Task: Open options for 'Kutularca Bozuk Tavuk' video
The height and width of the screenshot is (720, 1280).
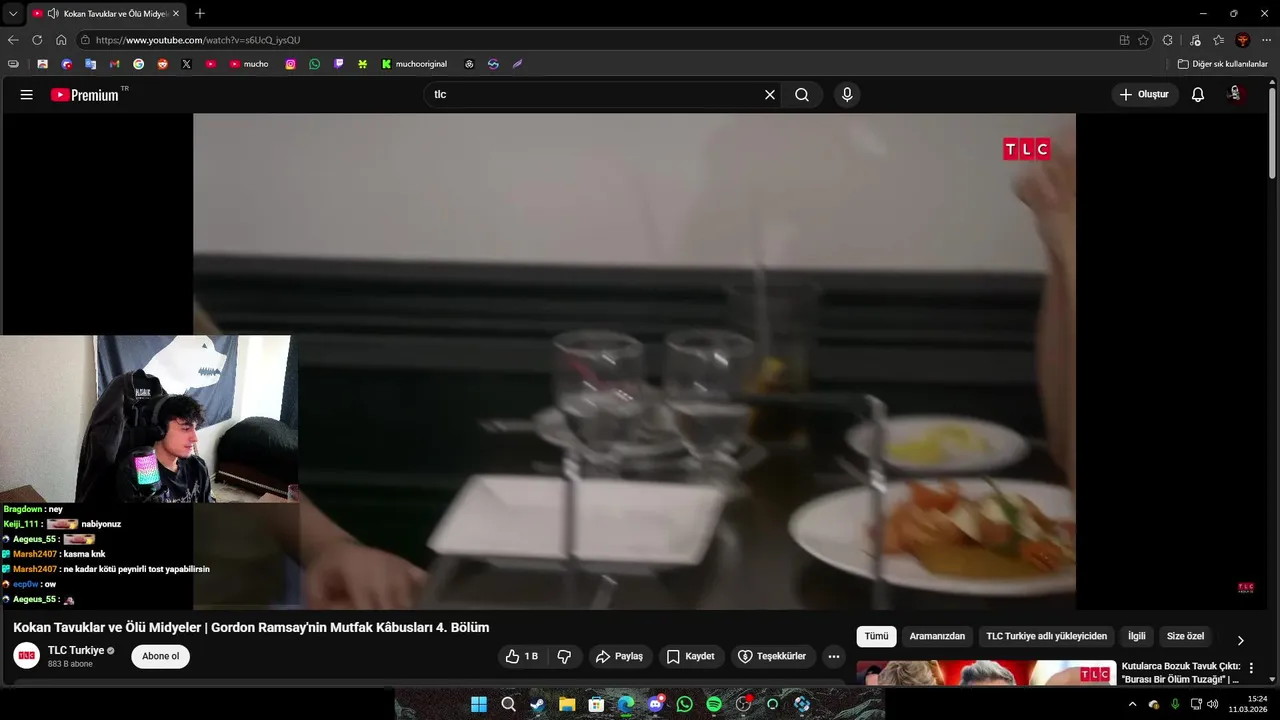Action: (1250, 668)
